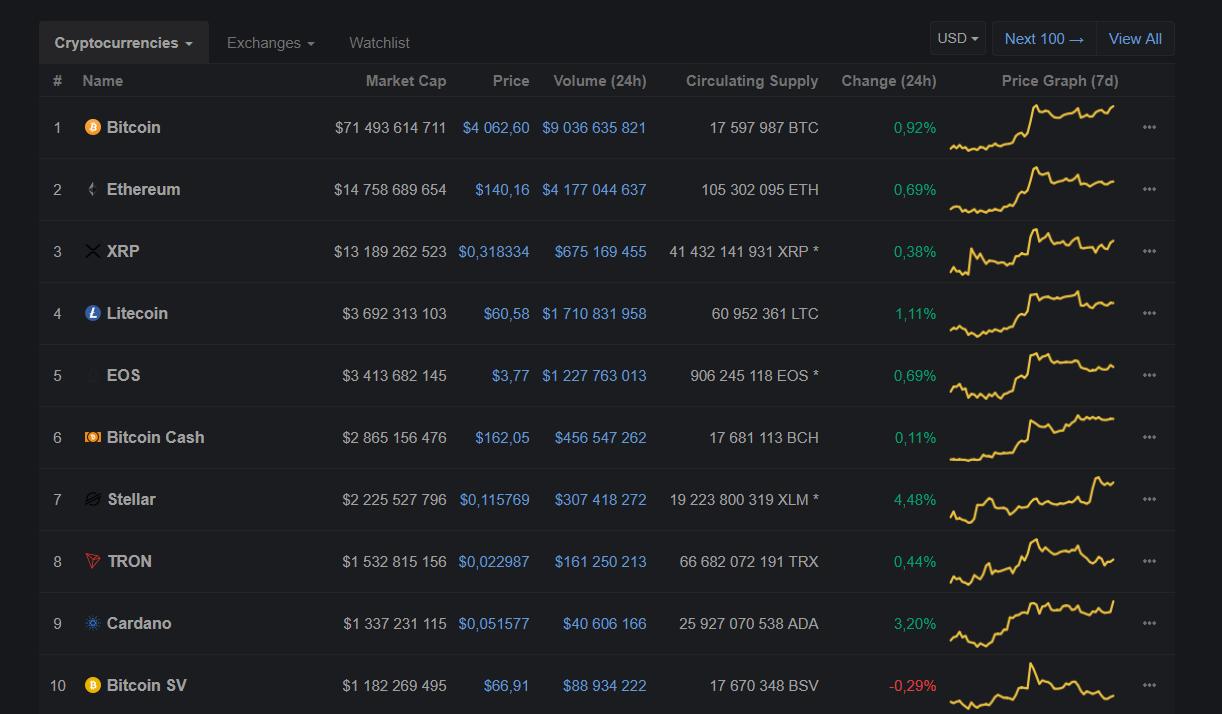Image resolution: width=1222 pixels, height=714 pixels.
Task: Open Bitcoin's 7-day price graph
Action: coord(1032,127)
